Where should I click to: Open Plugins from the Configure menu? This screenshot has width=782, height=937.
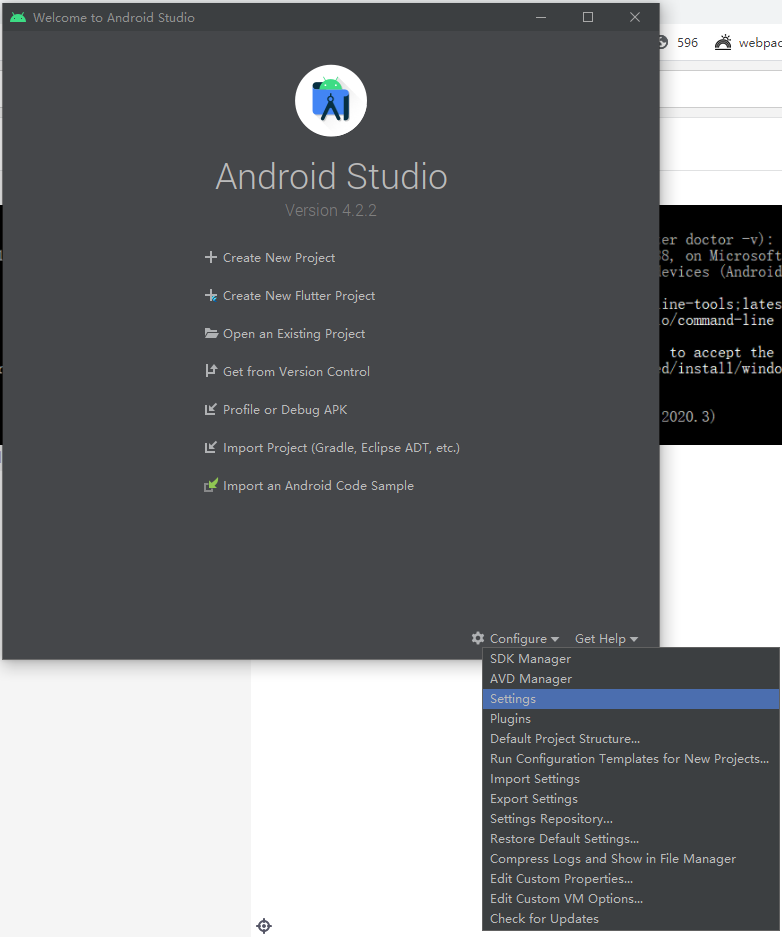pyautogui.click(x=631, y=719)
